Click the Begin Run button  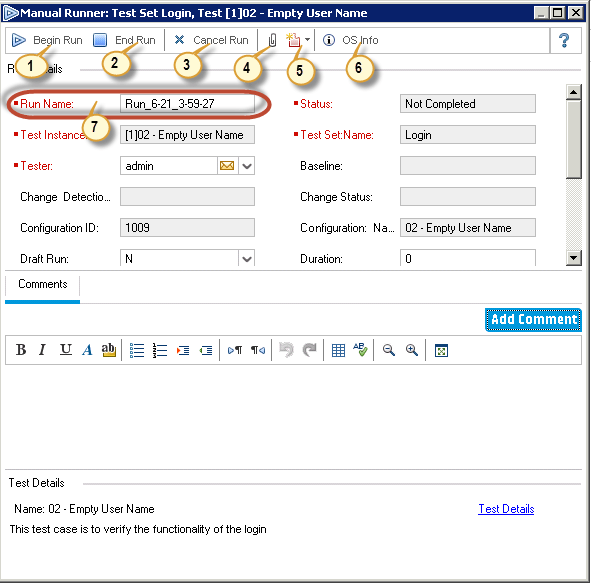47,40
